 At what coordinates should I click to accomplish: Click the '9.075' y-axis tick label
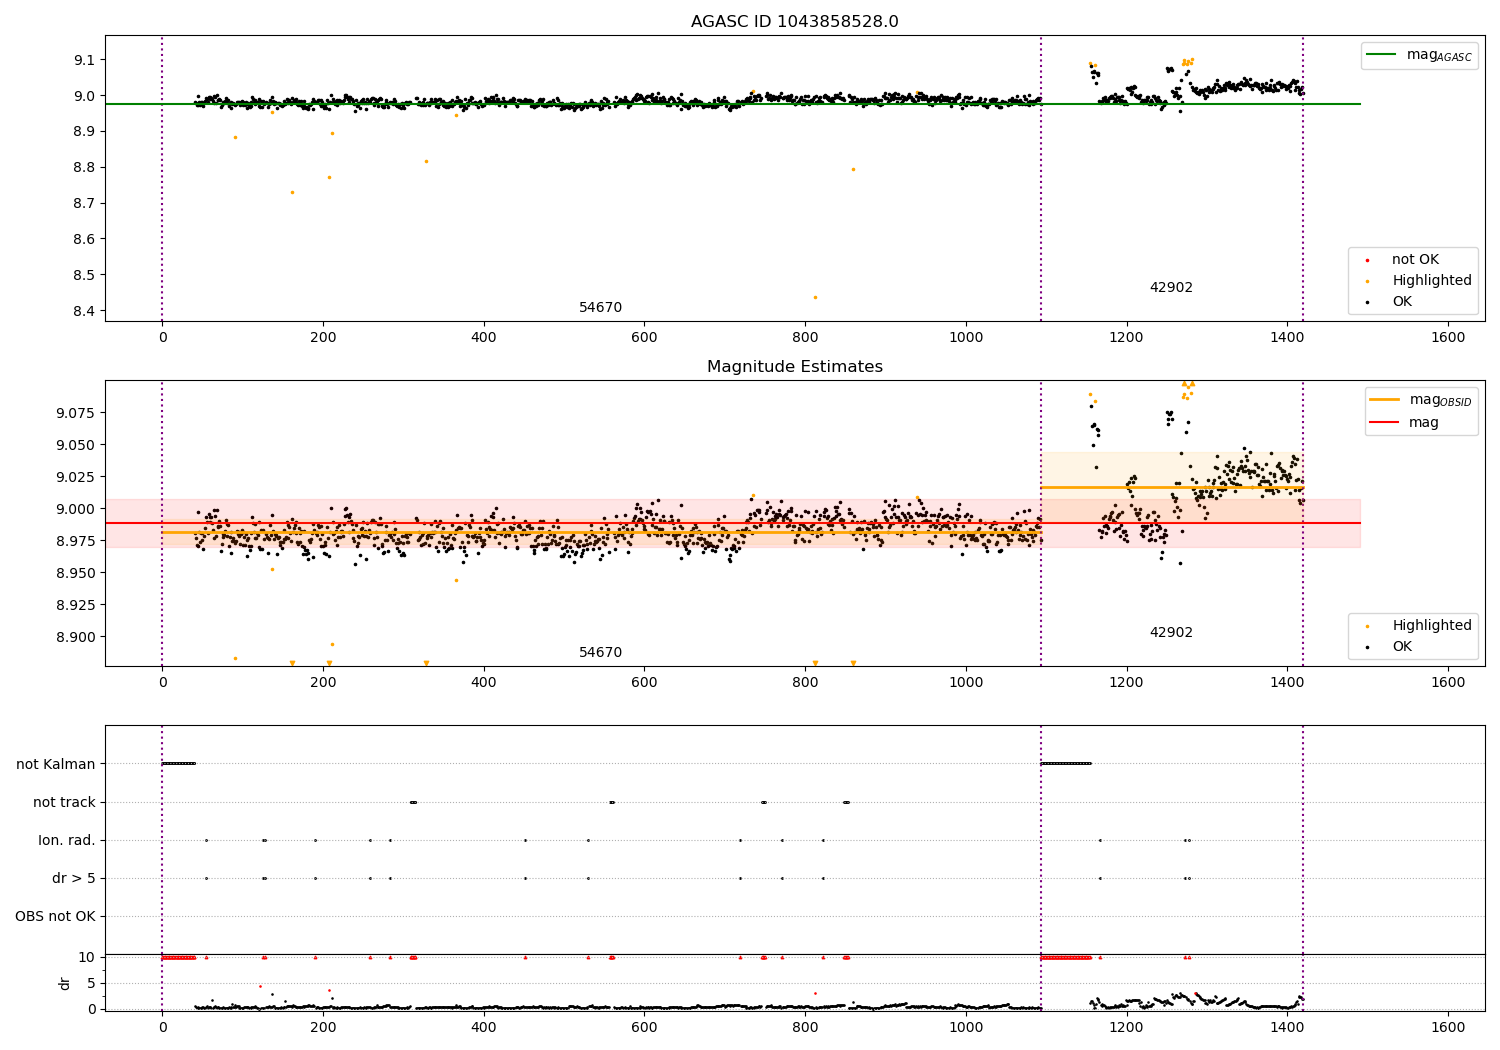[77, 413]
